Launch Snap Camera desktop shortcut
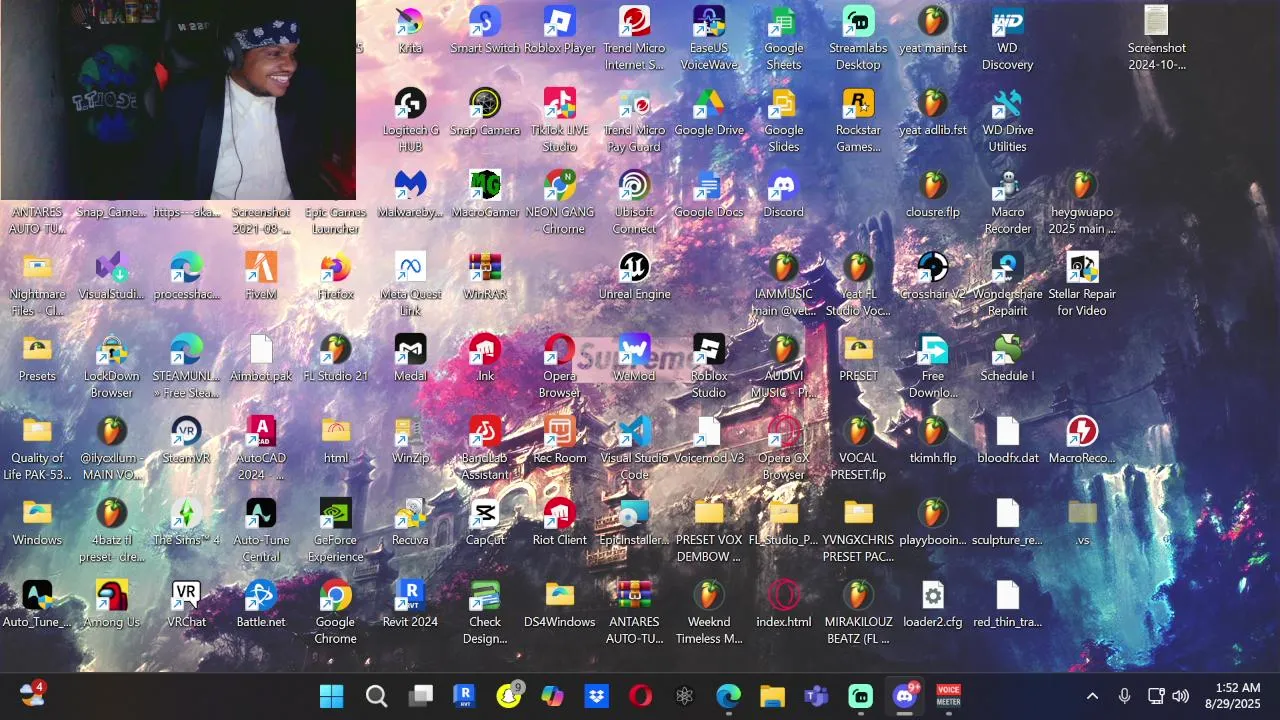The image size is (1280, 720). (485, 112)
